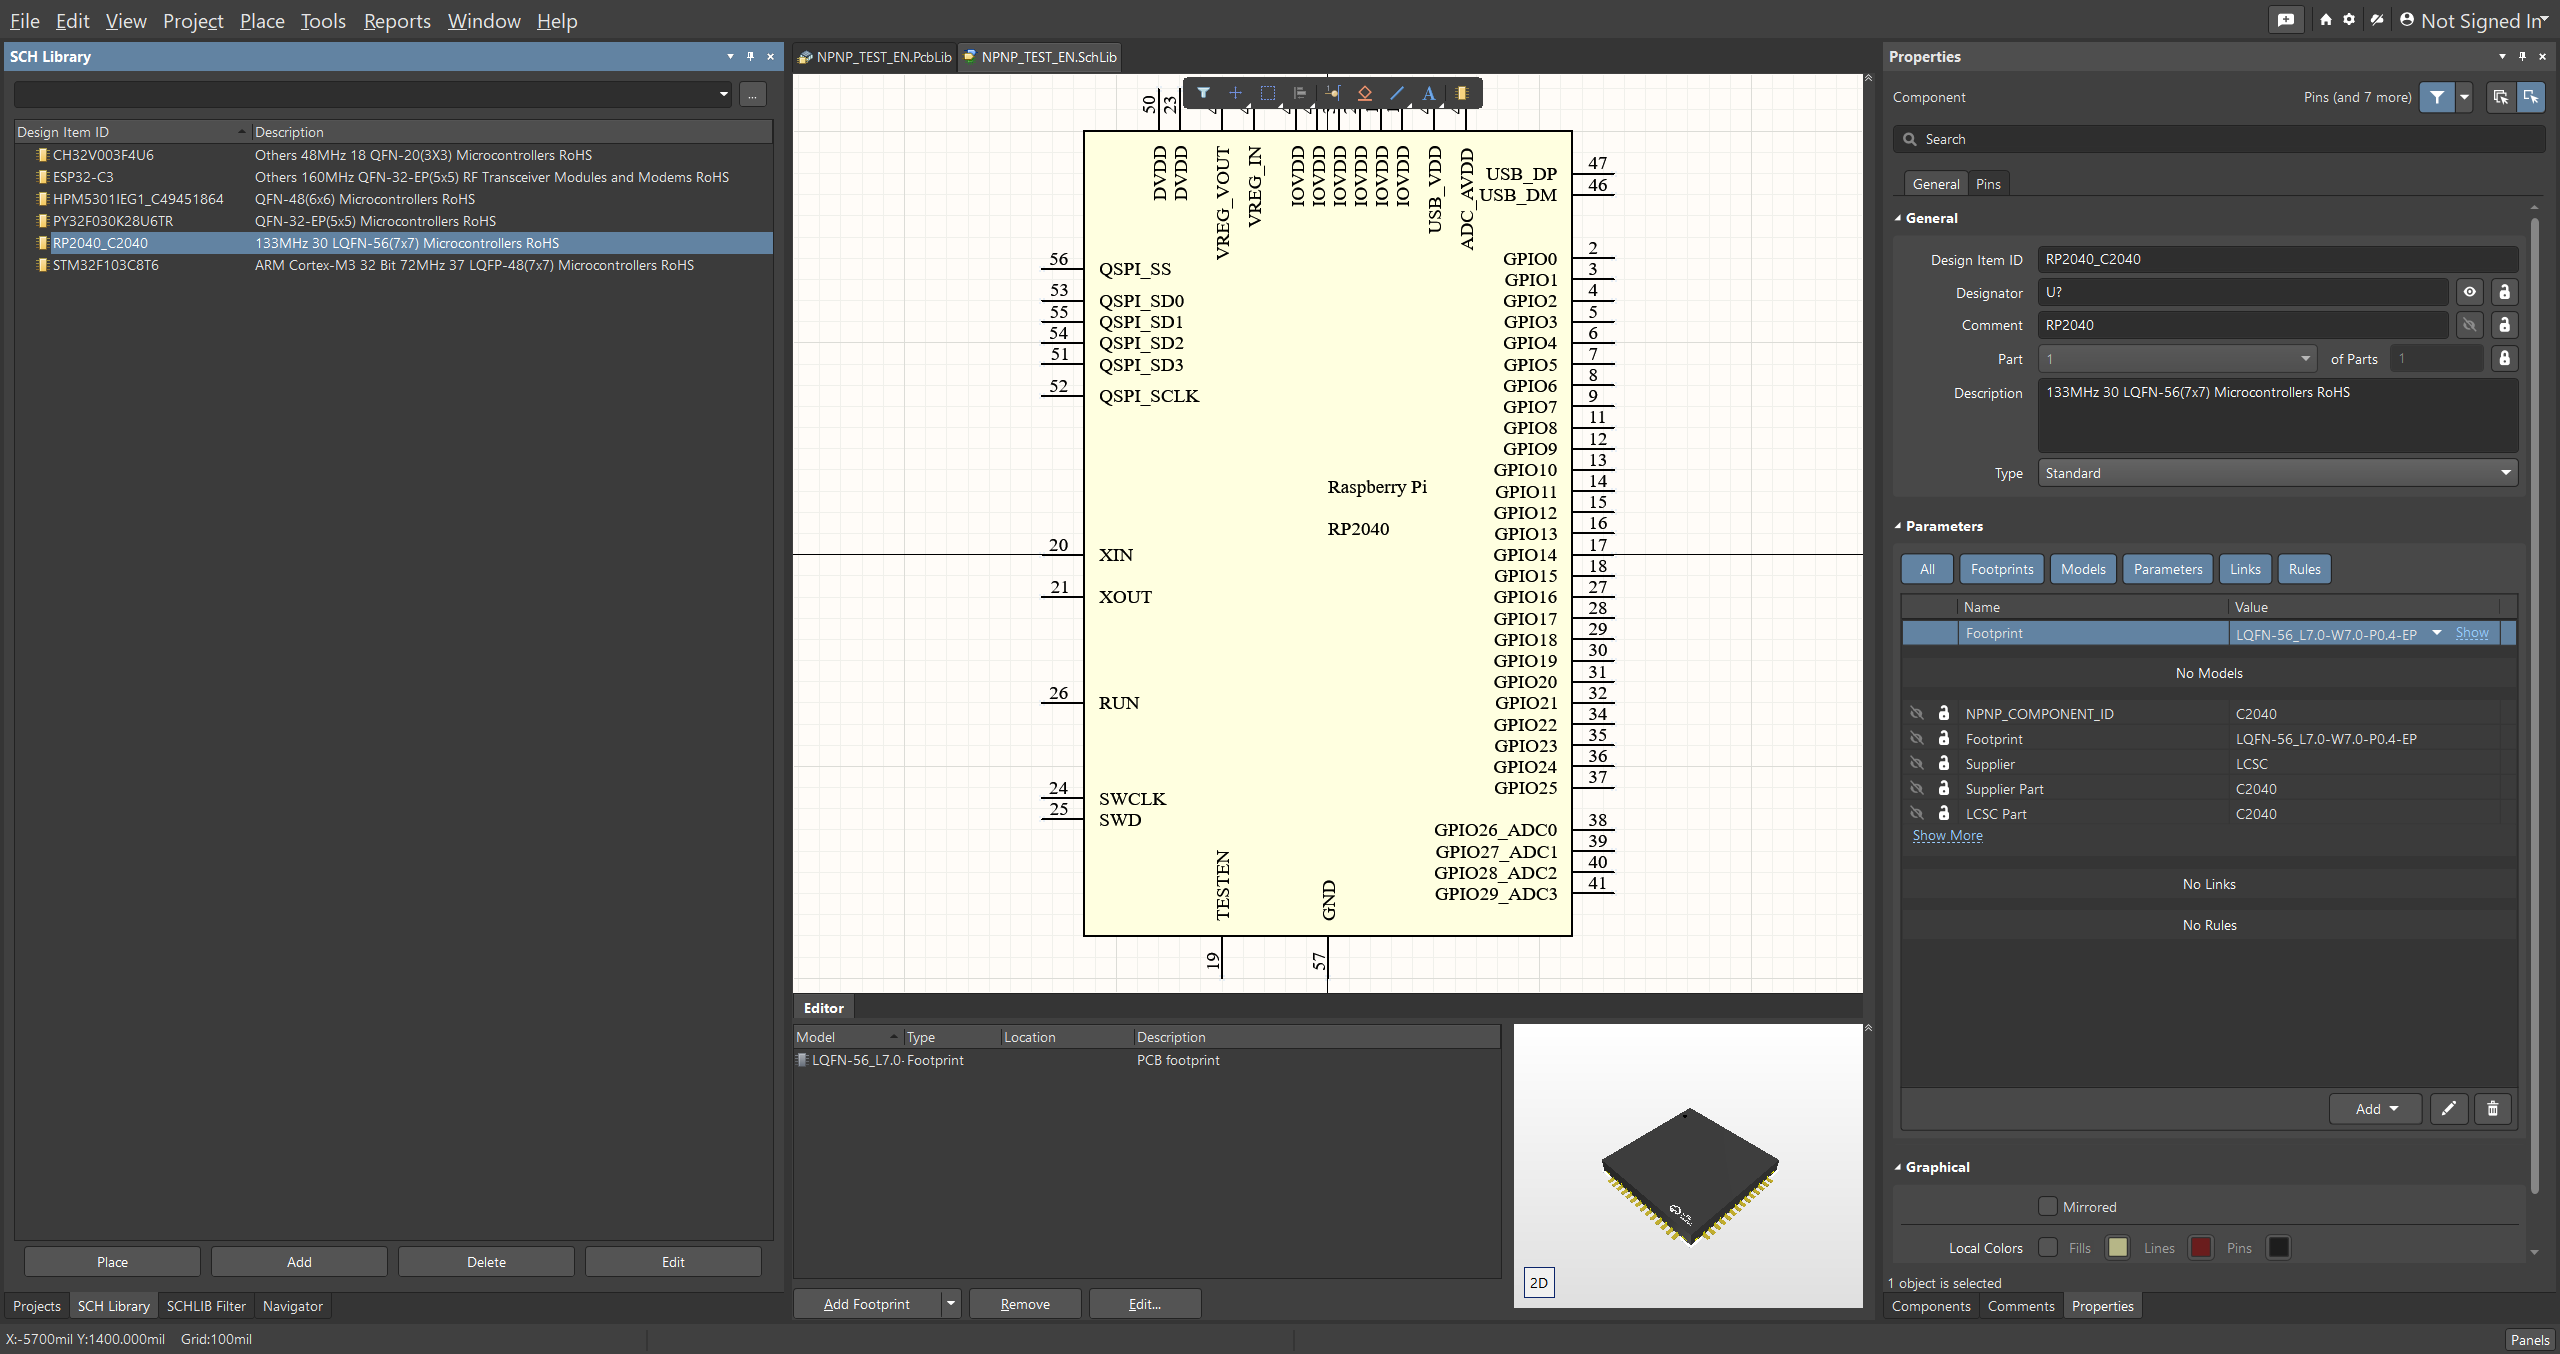Click the Add Component Part chip icon

(x=1462, y=93)
